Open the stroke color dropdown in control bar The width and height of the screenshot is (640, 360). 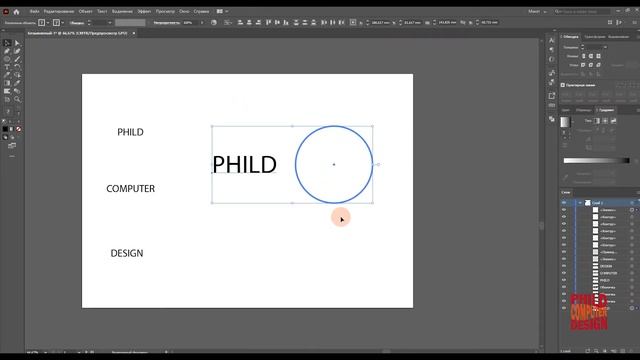[x=63, y=23]
